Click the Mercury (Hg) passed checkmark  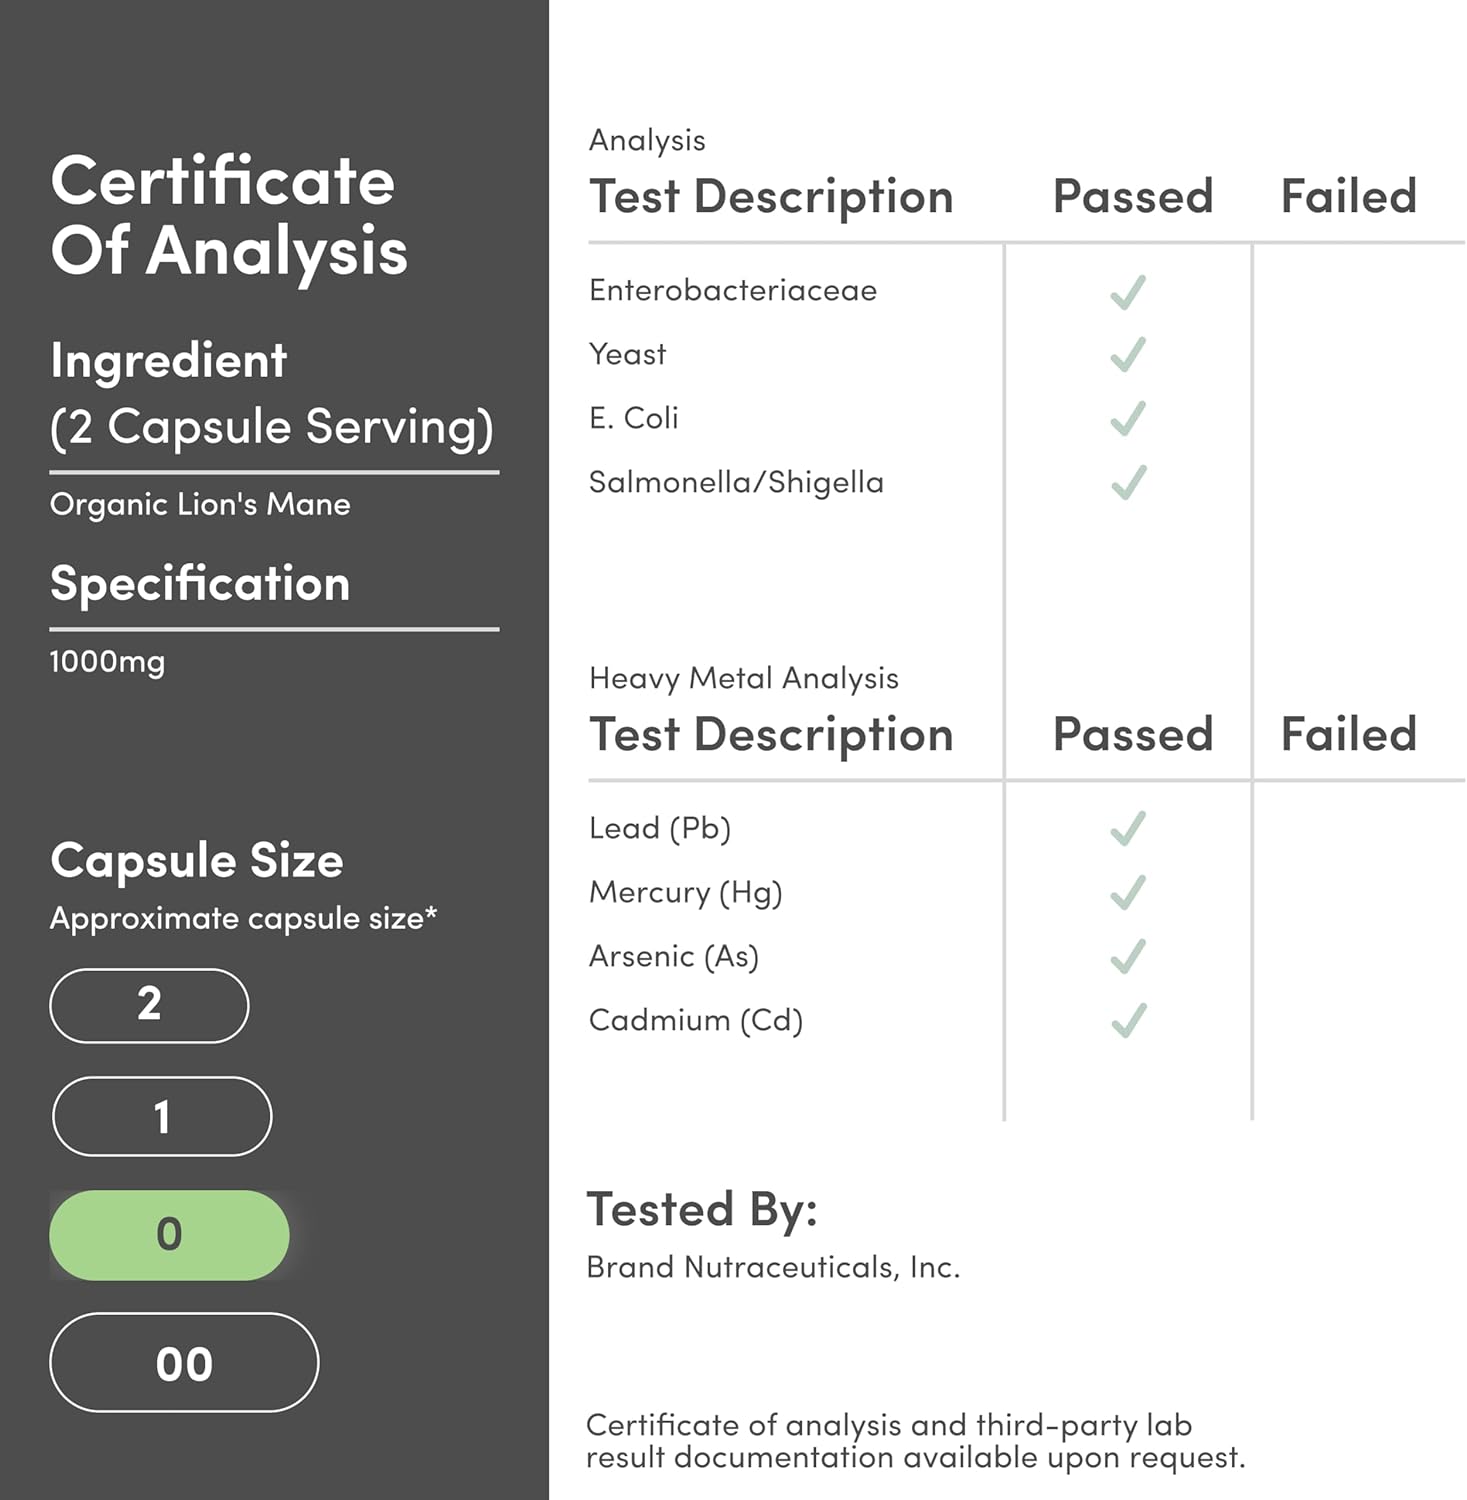pyautogui.click(x=1128, y=893)
